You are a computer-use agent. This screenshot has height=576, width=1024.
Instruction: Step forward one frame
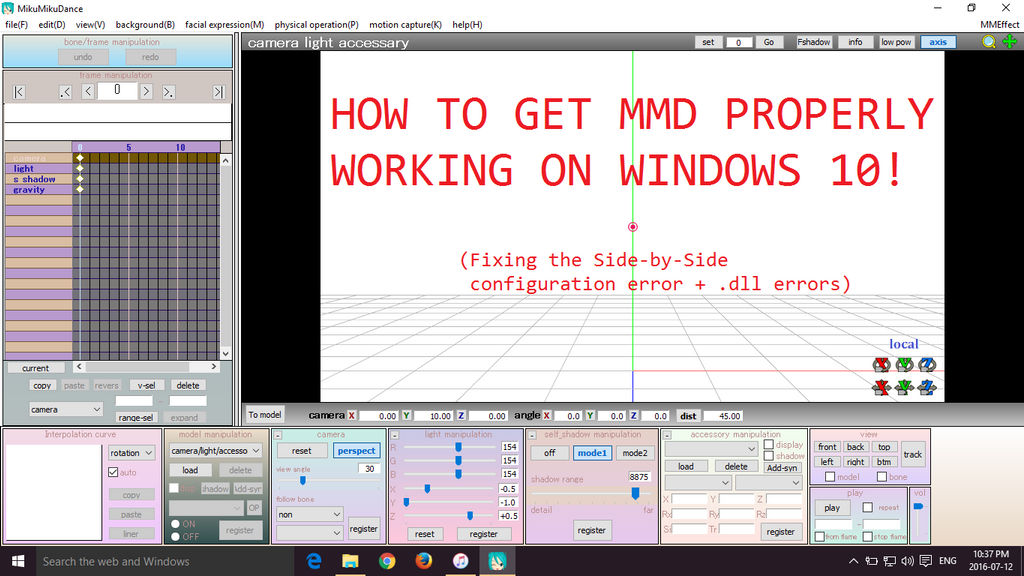[146, 91]
